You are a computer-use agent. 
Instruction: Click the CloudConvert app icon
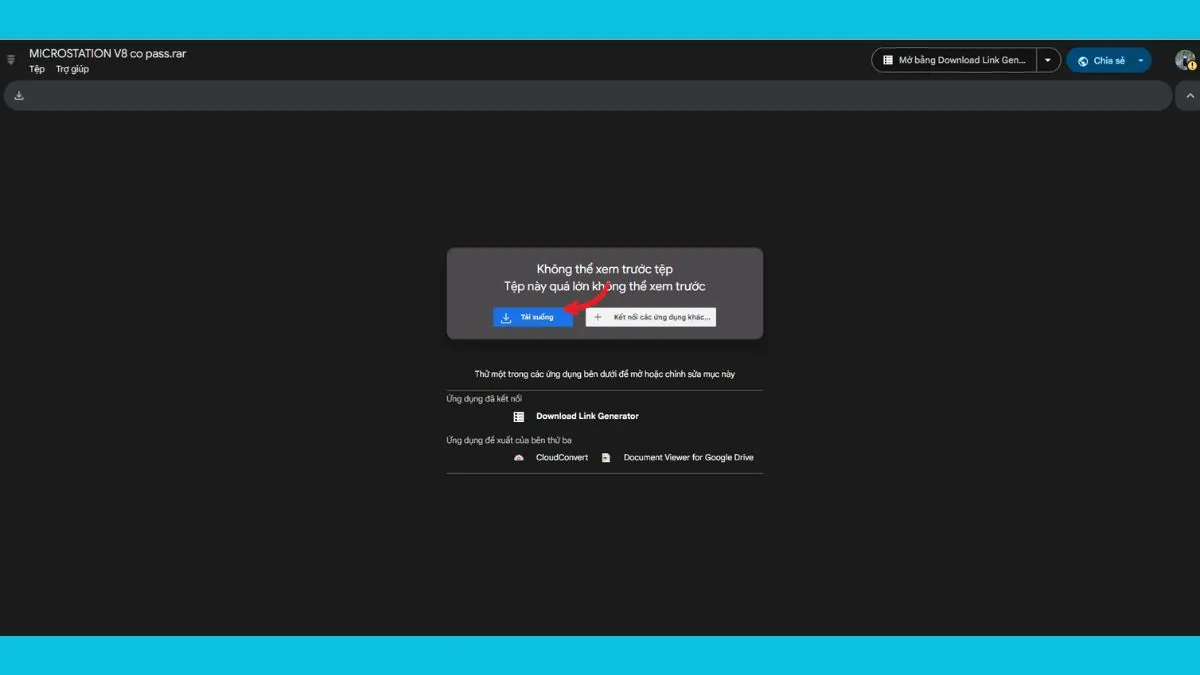pos(519,458)
